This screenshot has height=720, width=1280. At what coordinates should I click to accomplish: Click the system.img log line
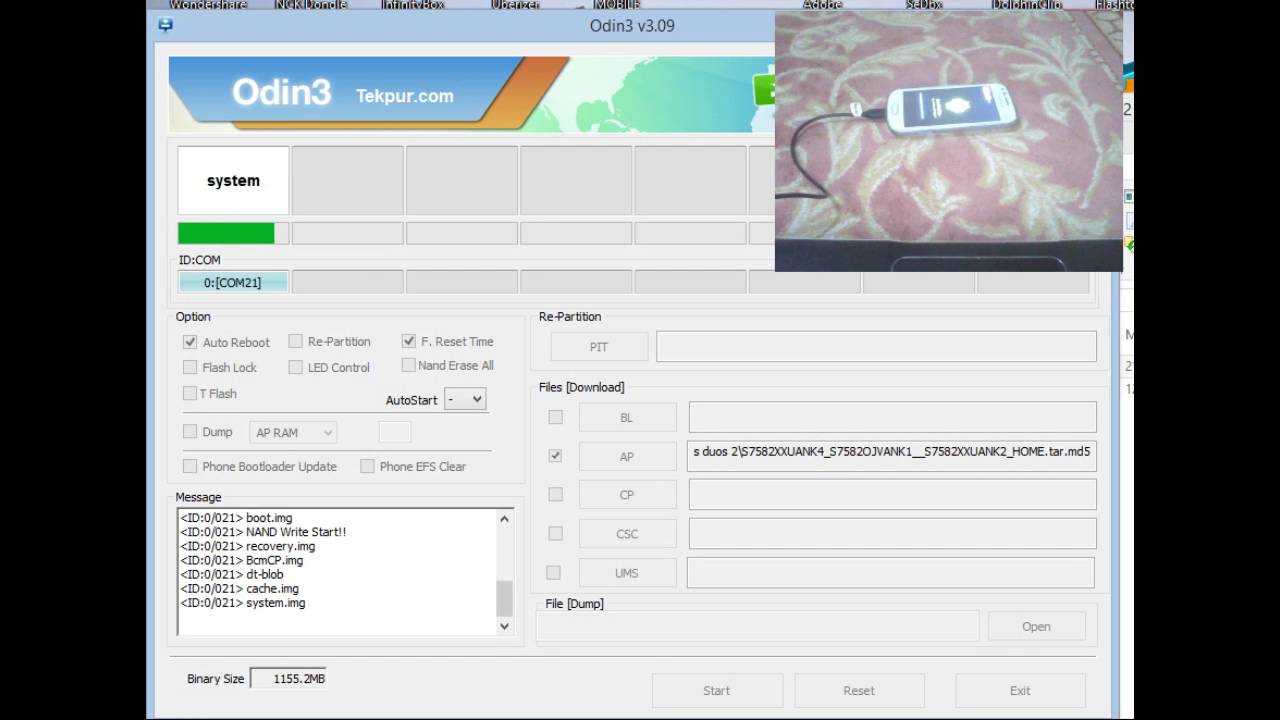243,603
